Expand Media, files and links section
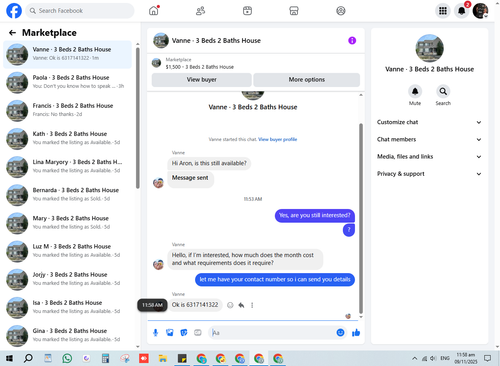Image resolution: width=500 pixels, height=366 pixels. pyautogui.click(x=429, y=156)
